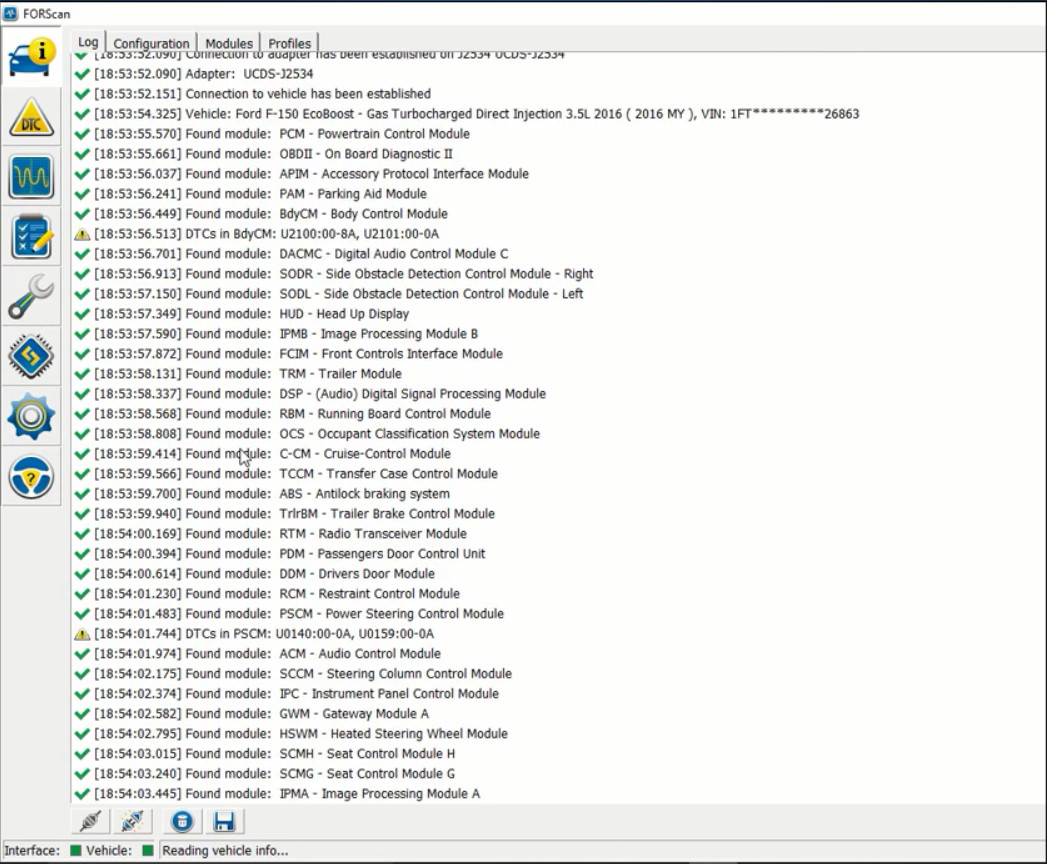Open the Vehicle info section in sidebar
The height and width of the screenshot is (864, 1047).
click(x=31, y=58)
